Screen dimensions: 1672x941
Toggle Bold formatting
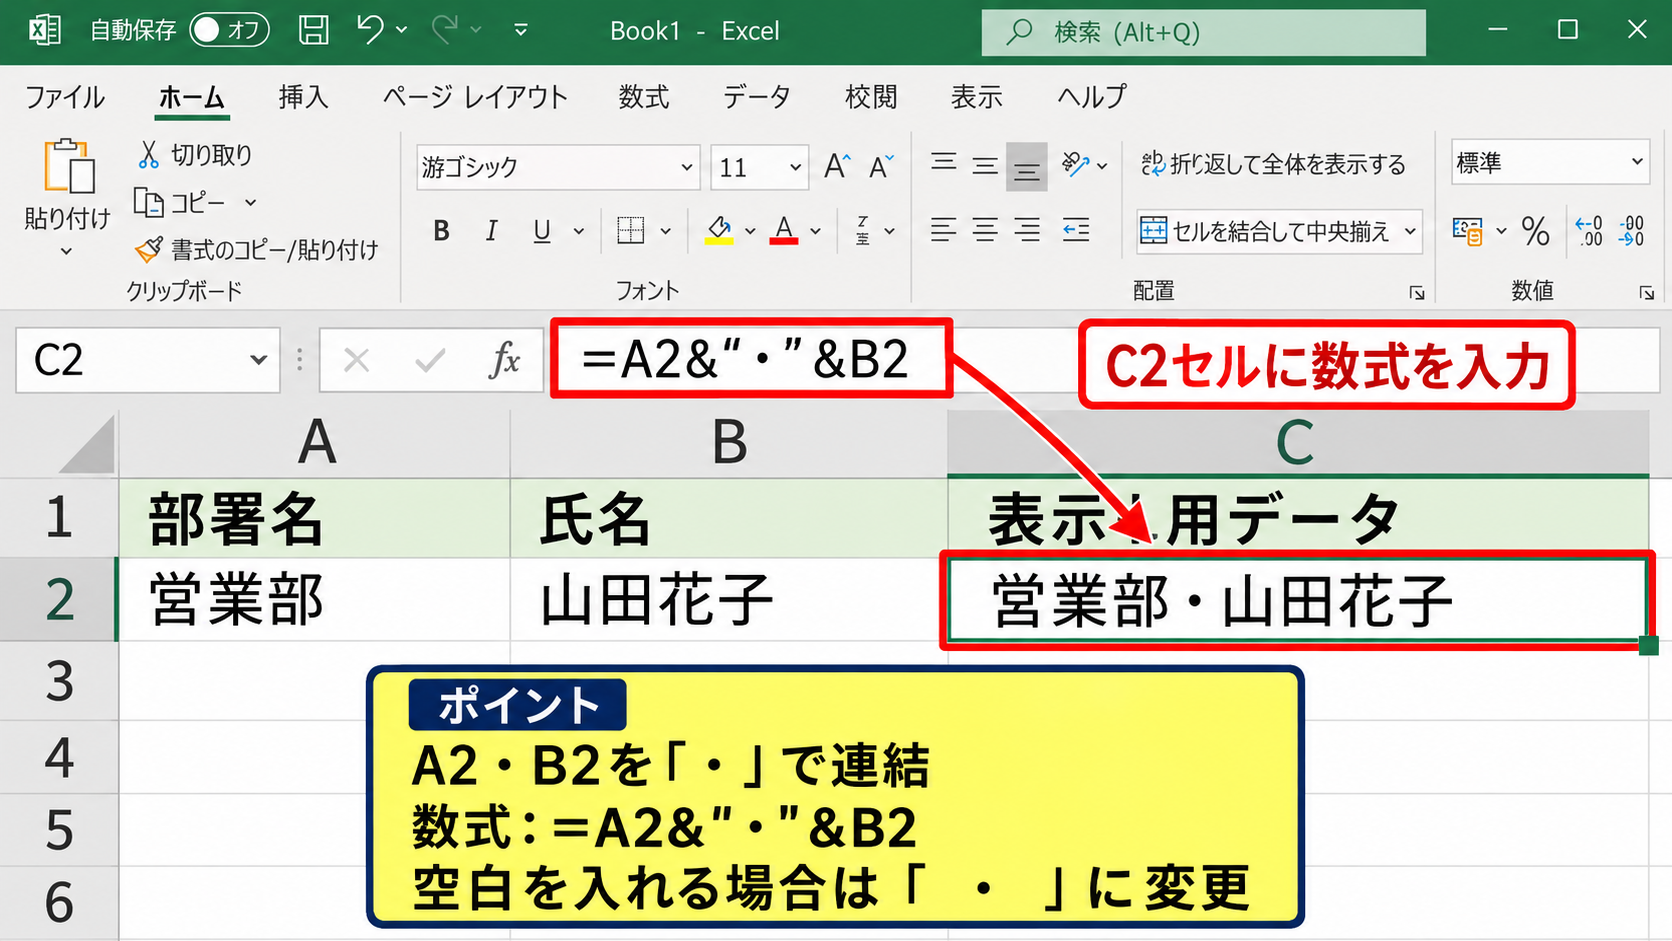(x=441, y=231)
